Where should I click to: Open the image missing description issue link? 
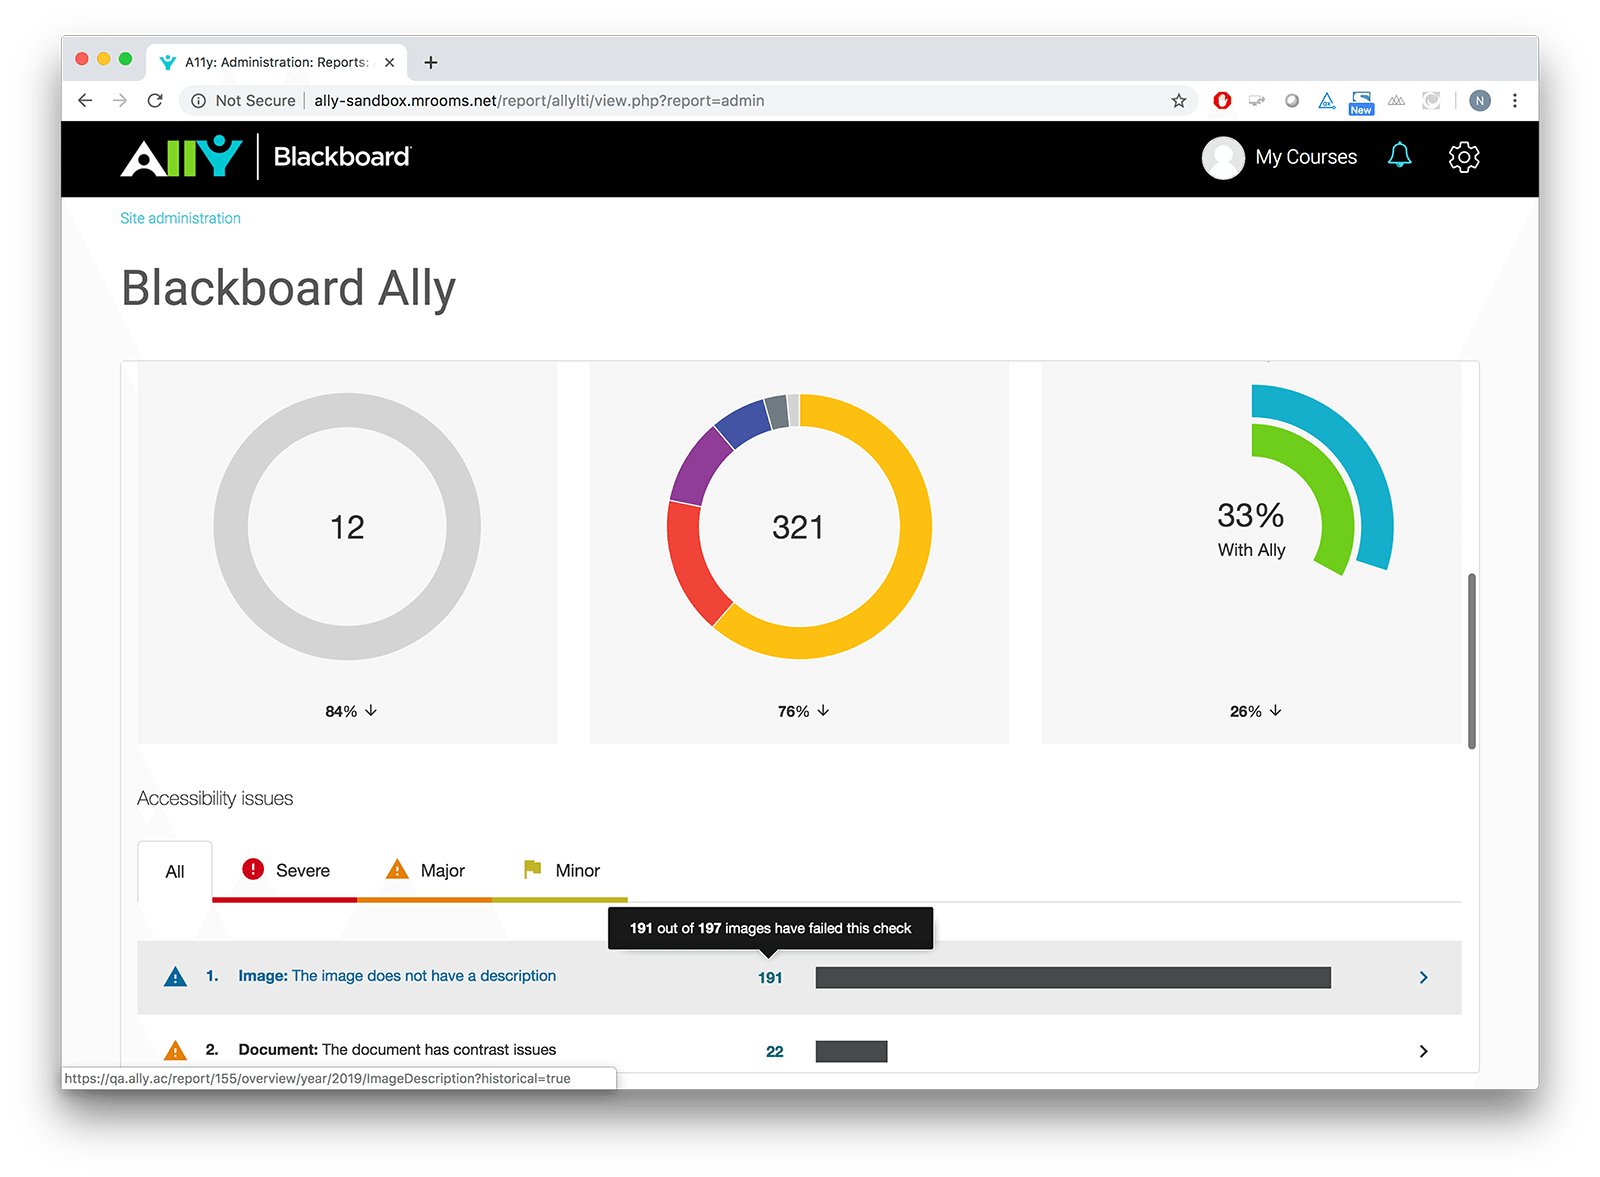397,976
